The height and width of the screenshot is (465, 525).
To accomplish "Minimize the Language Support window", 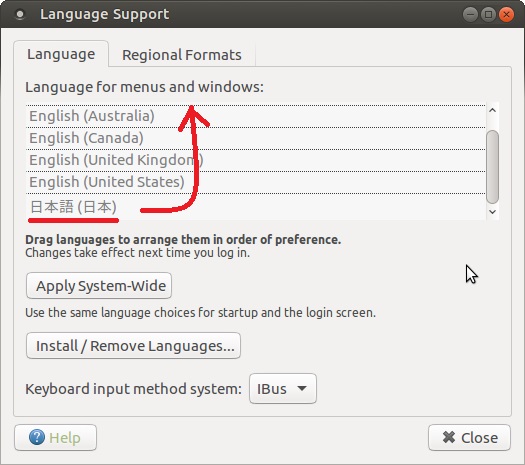I will [470, 14].
